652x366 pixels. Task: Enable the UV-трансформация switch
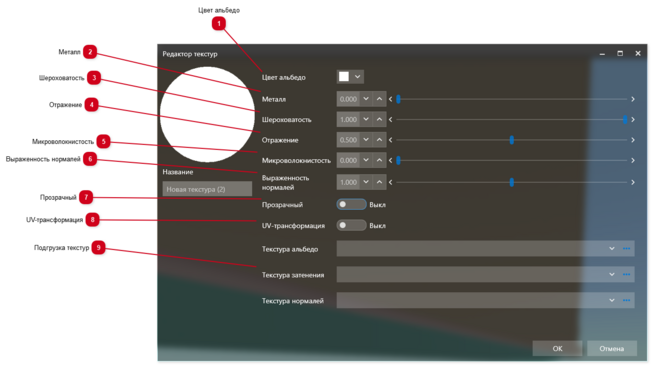(351, 225)
